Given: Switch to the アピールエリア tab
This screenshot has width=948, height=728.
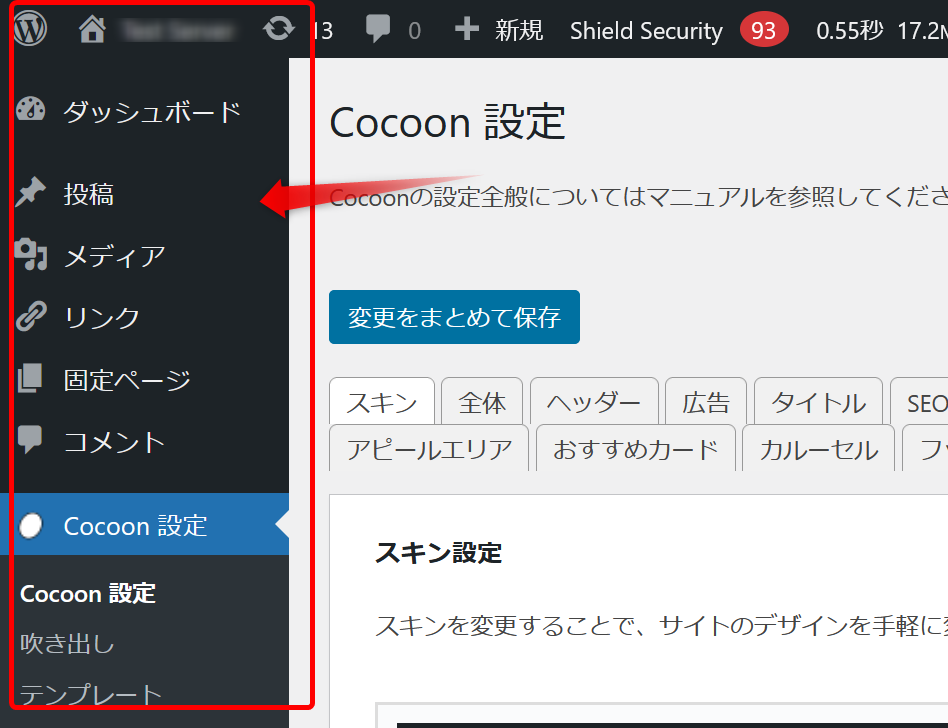Looking at the screenshot, I should [429, 449].
